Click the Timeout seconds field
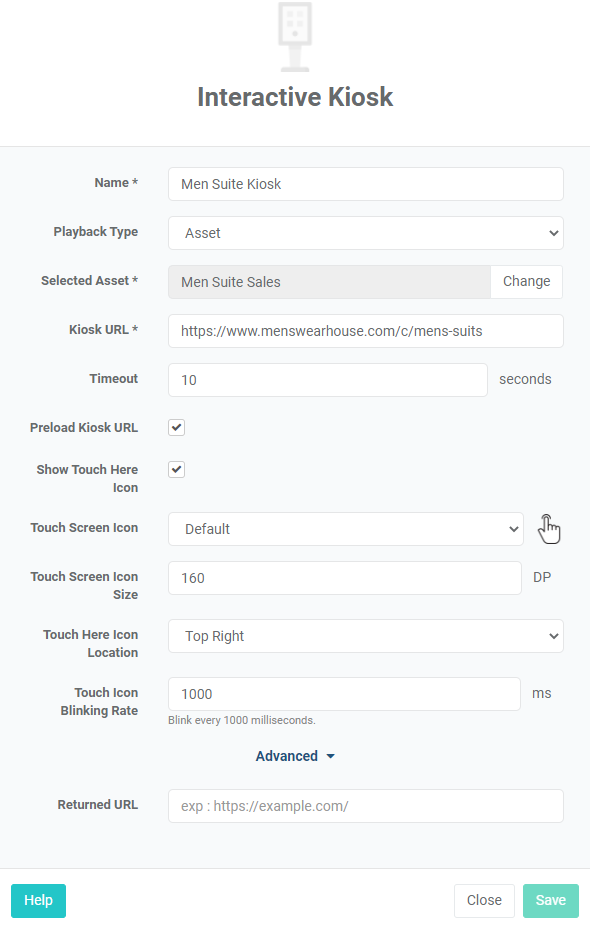This screenshot has height=933, width=590. point(328,380)
